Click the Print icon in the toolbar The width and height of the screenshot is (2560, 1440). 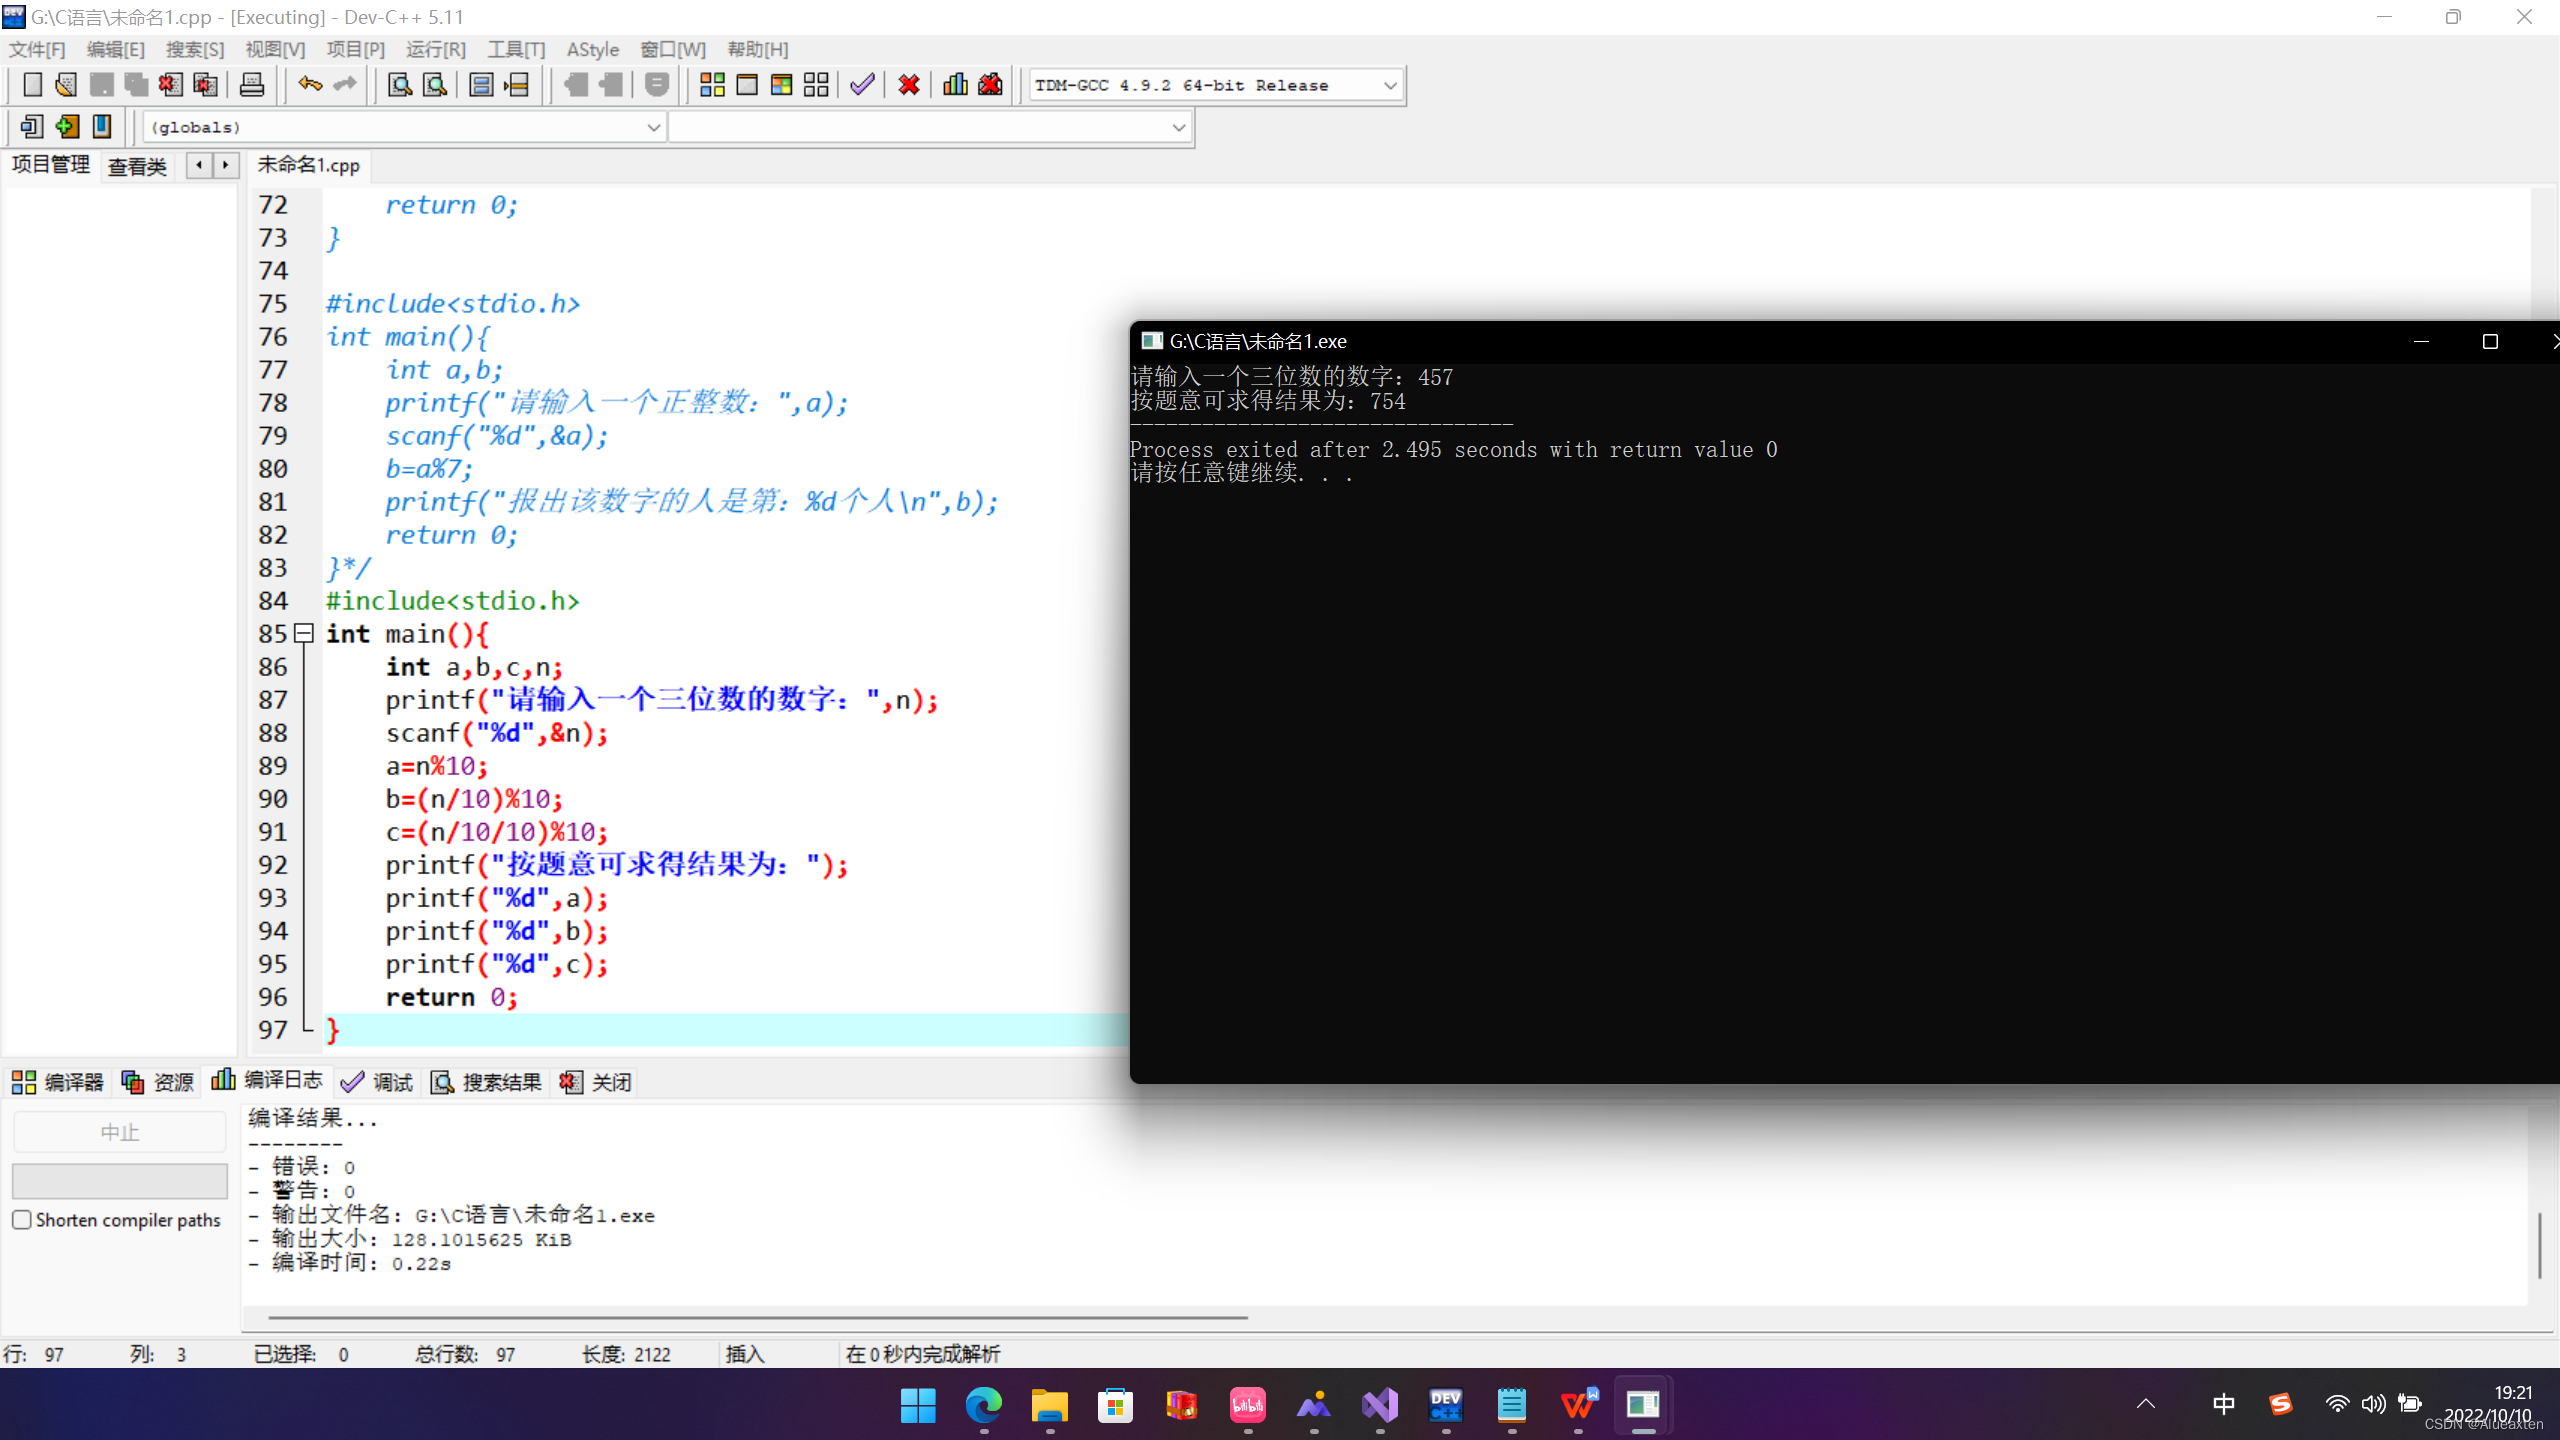[x=252, y=85]
